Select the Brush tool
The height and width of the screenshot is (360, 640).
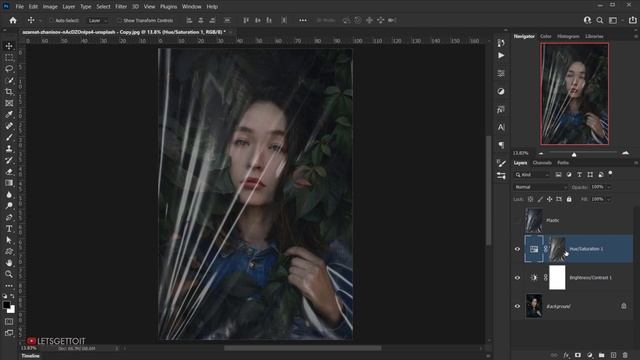[9, 138]
